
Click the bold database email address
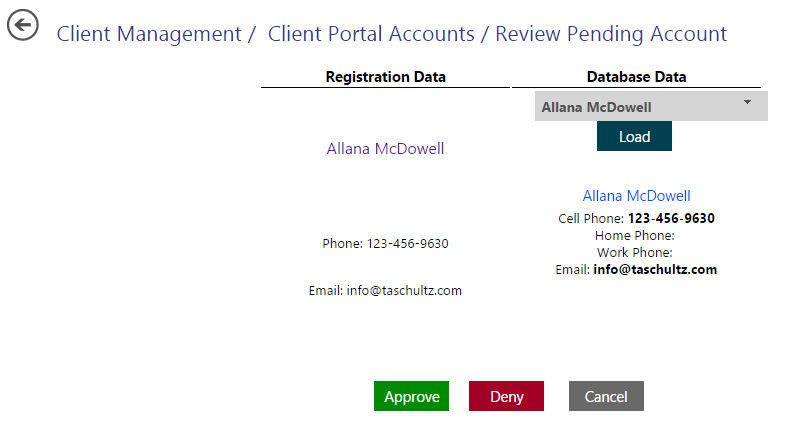coord(655,270)
